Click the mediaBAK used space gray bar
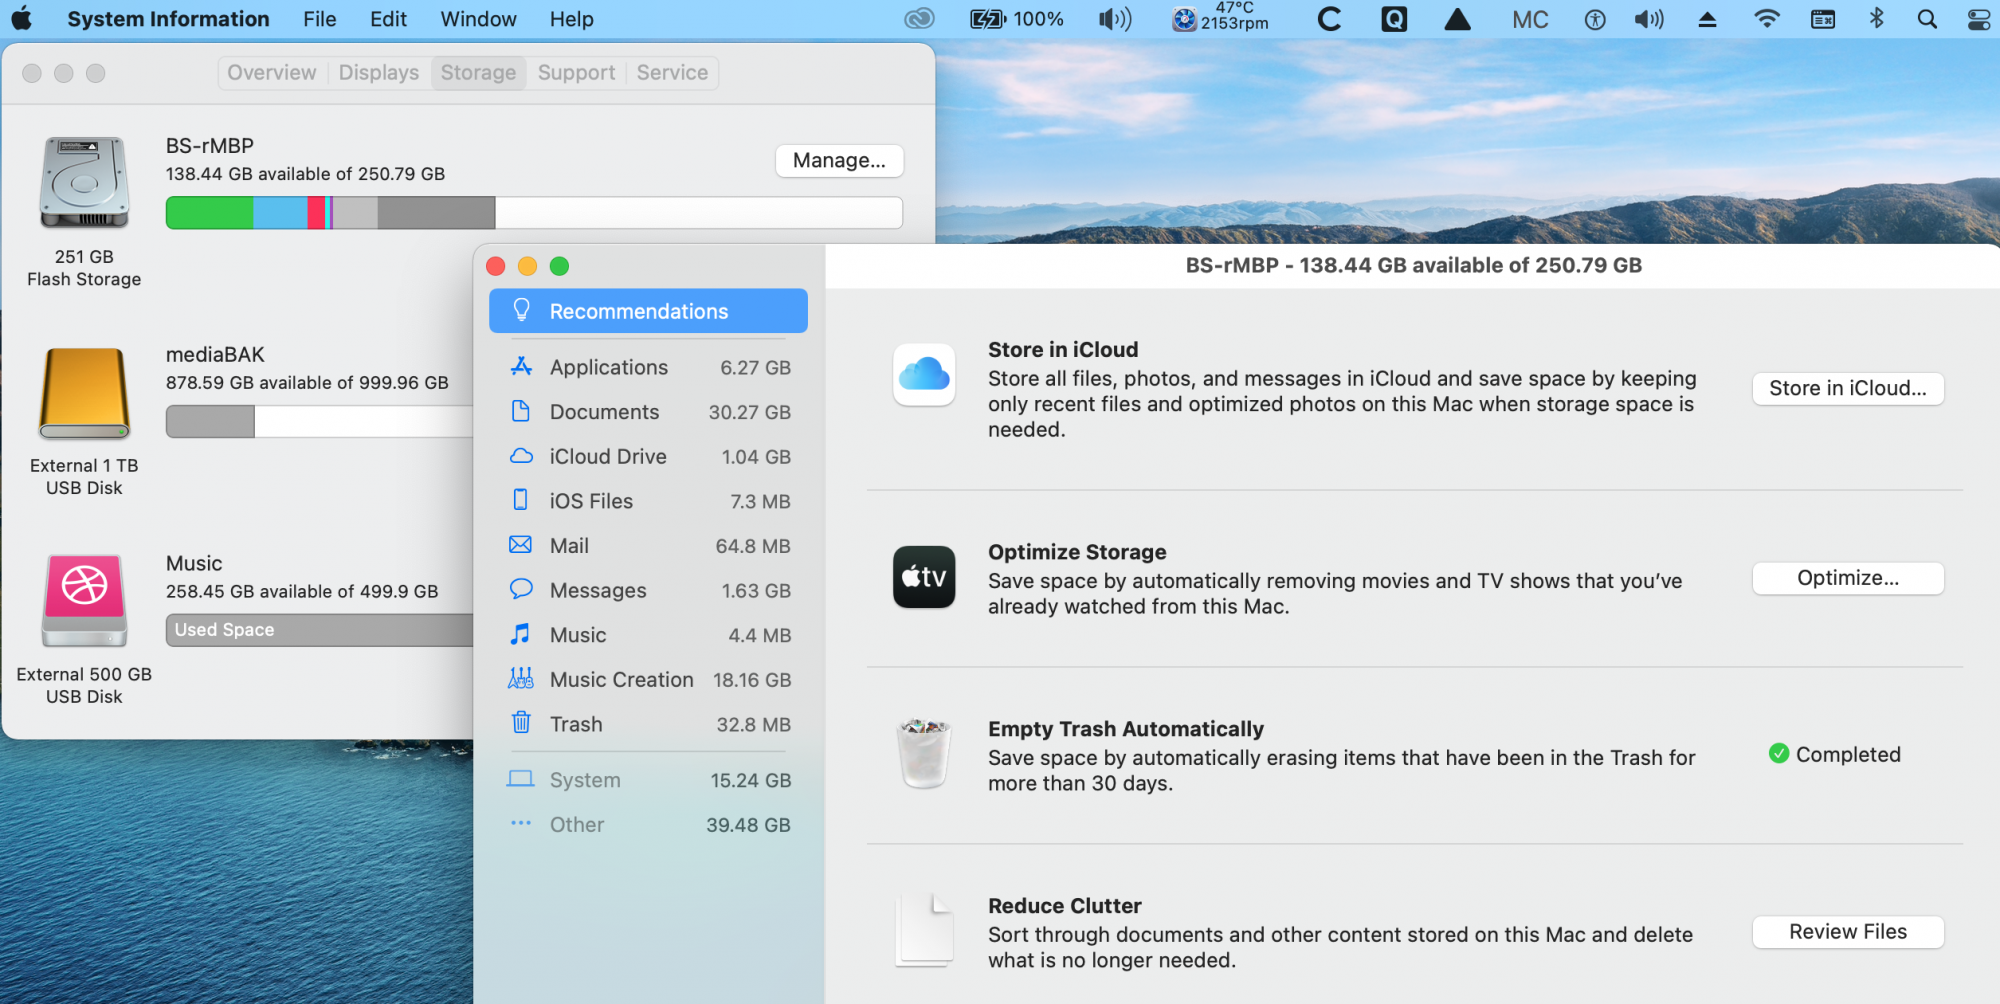This screenshot has height=1004, width=2000. 210,421
